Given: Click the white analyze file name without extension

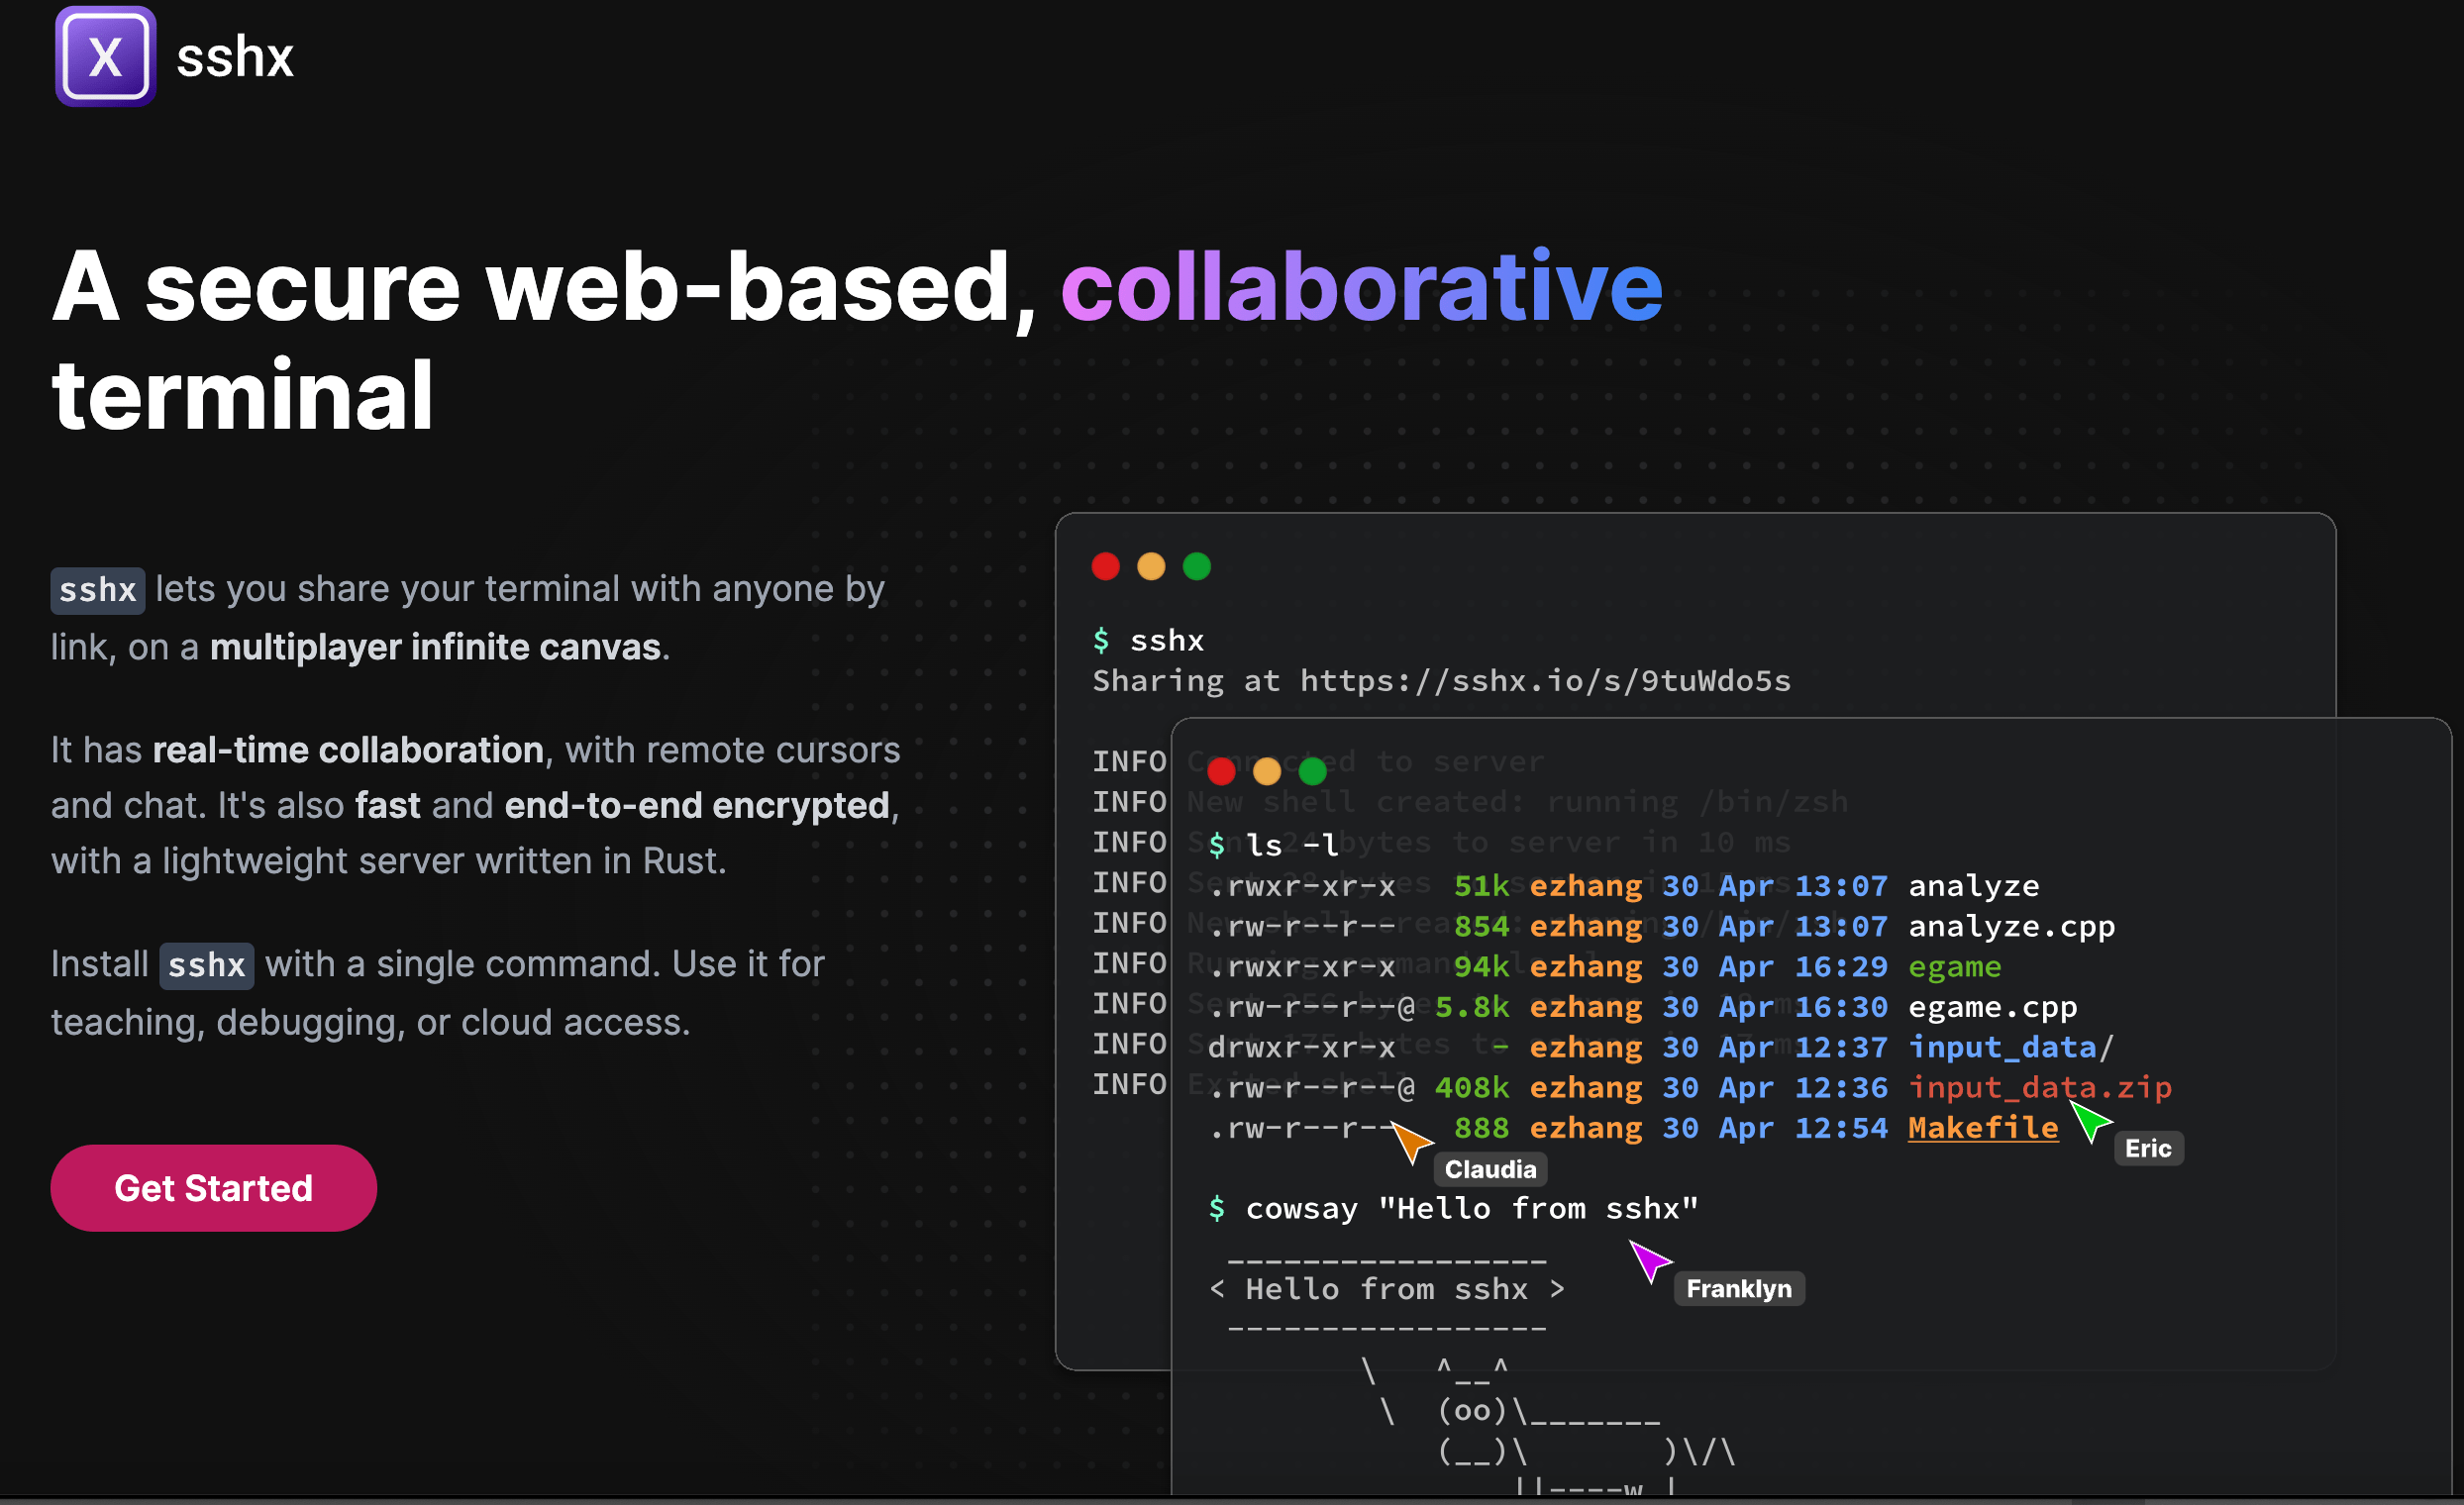Looking at the screenshot, I should coord(1974,886).
